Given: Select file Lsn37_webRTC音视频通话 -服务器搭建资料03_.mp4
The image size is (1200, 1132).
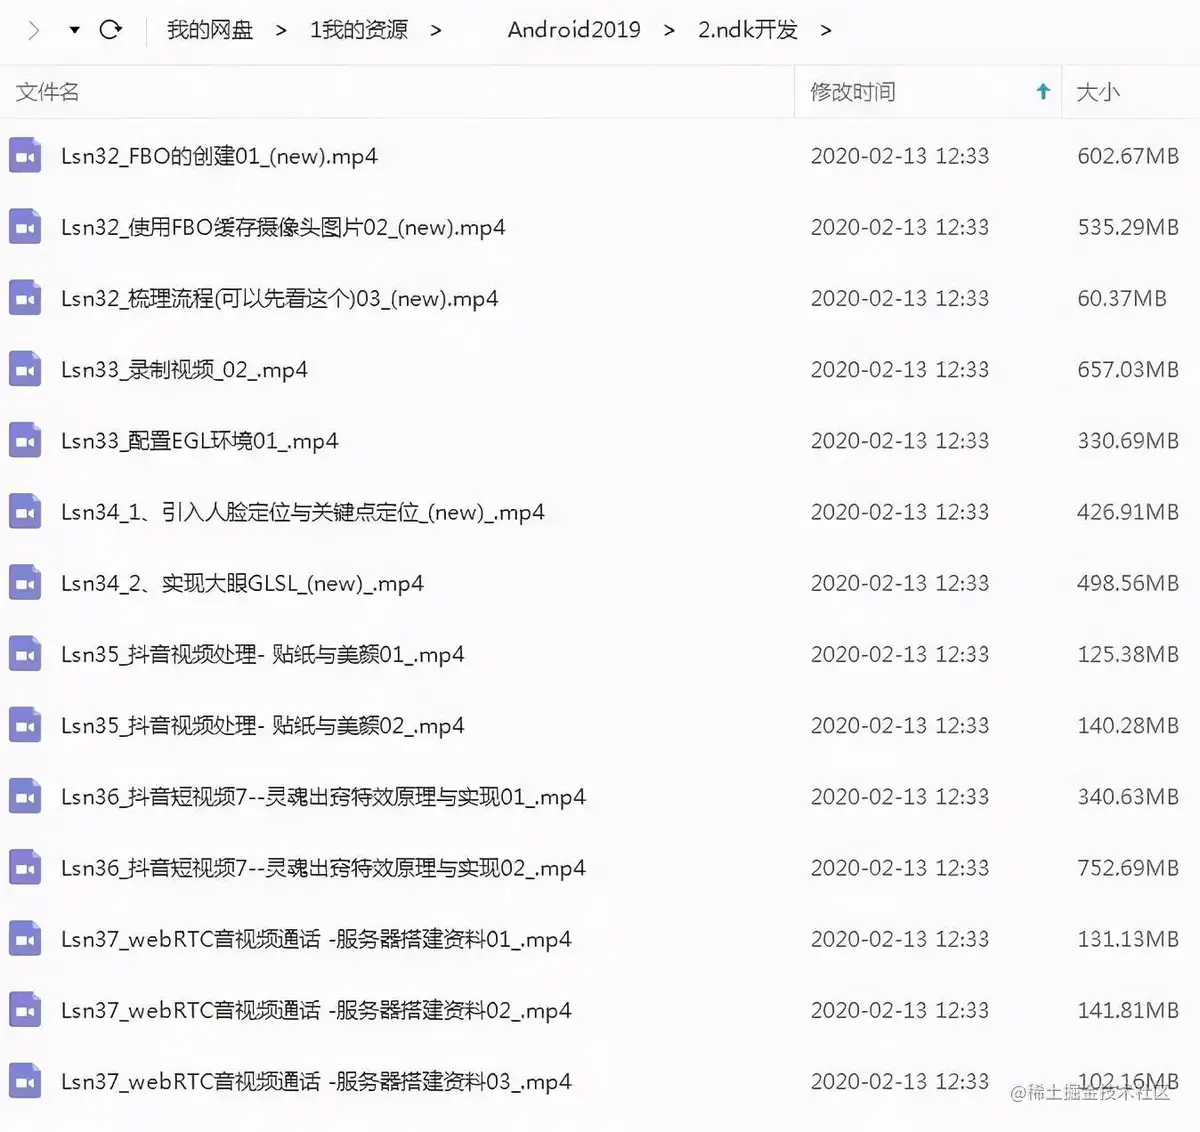Looking at the screenshot, I should tap(316, 1081).
